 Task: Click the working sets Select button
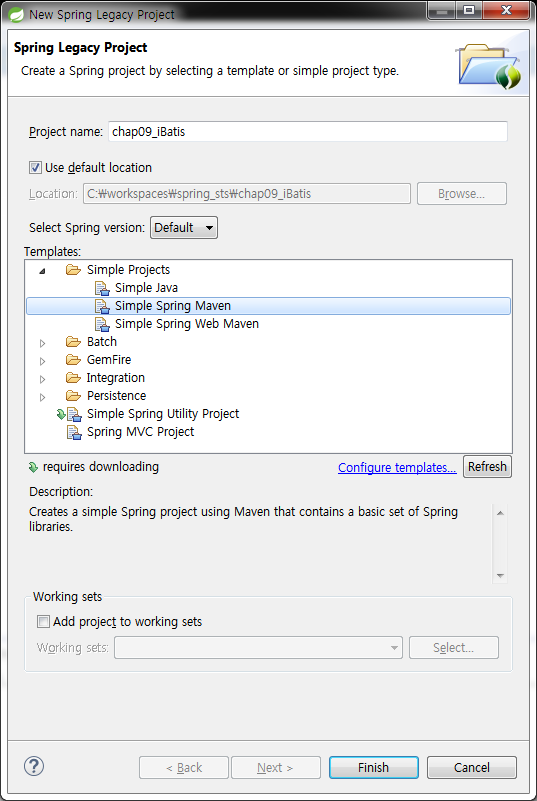pyautogui.click(x=453, y=648)
